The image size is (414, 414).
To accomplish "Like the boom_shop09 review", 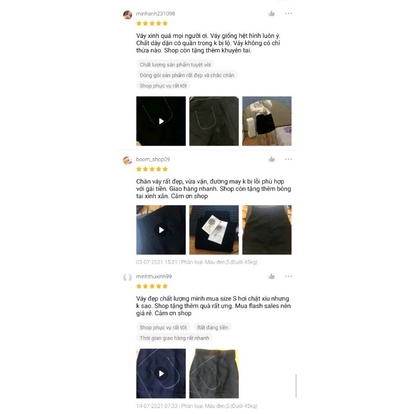I will 272,159.
